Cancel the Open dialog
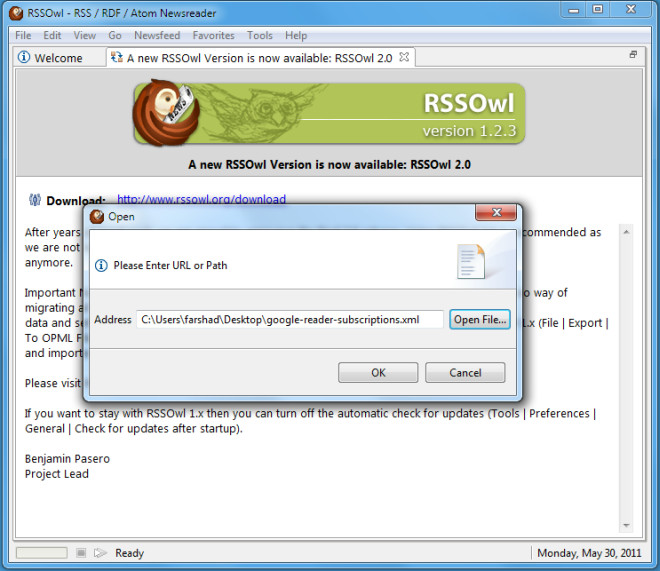Image resolution: width=660 pixels, height=571 pixels. tap(465, 373)
